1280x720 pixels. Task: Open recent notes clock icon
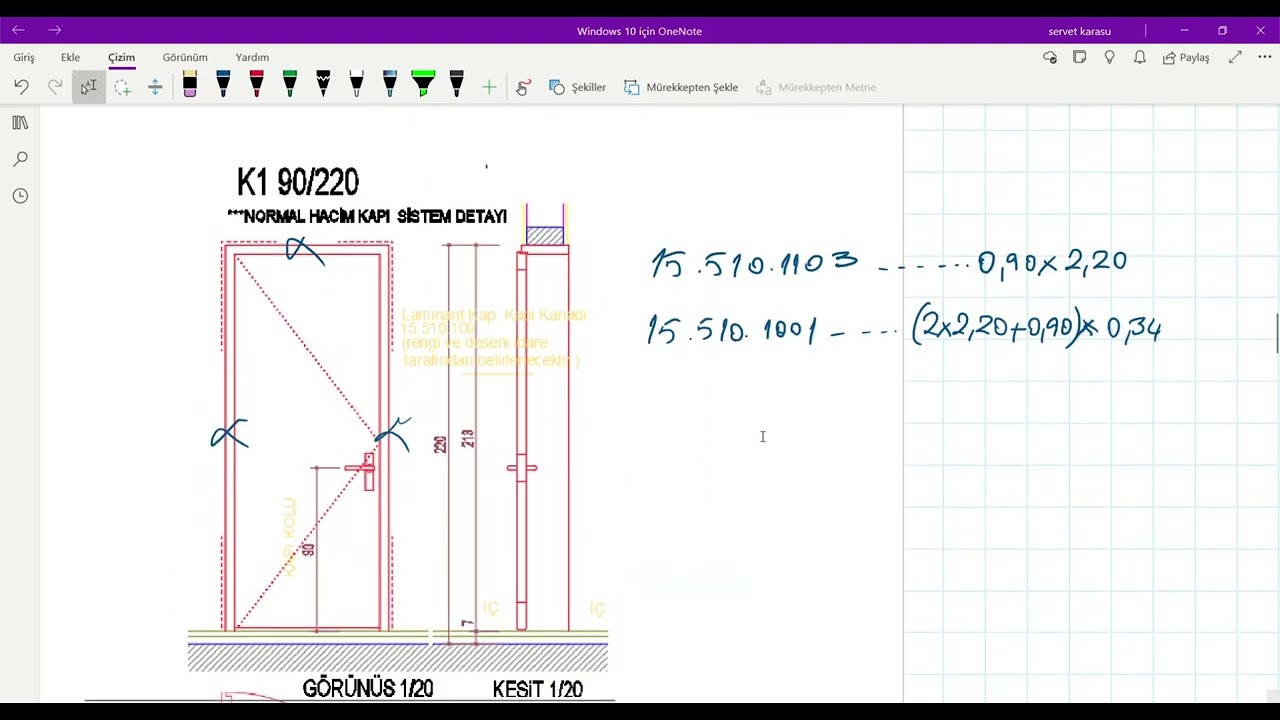pyautogui.click(x=20, y=196)
